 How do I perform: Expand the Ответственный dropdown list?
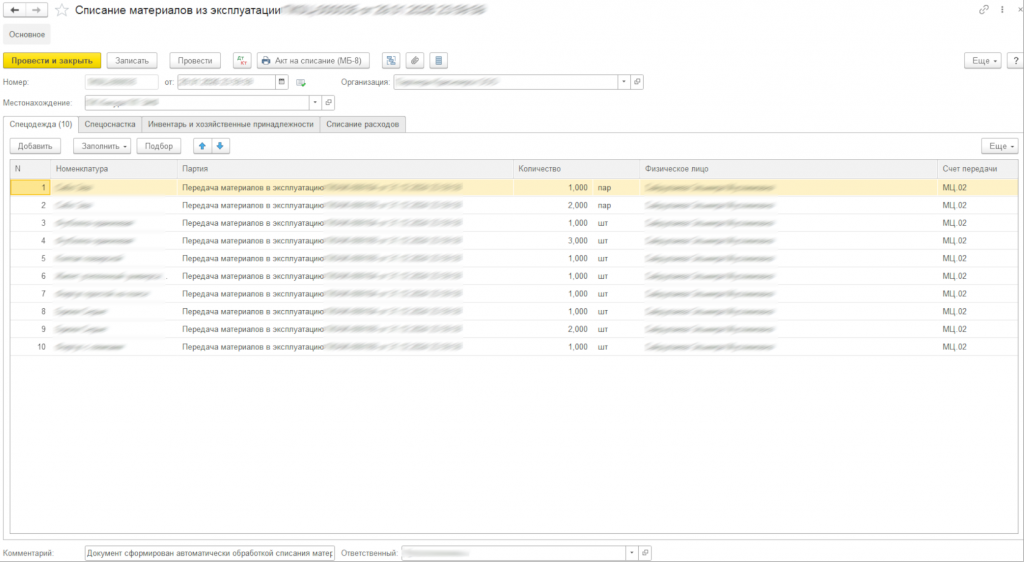(x=632, y=553)
